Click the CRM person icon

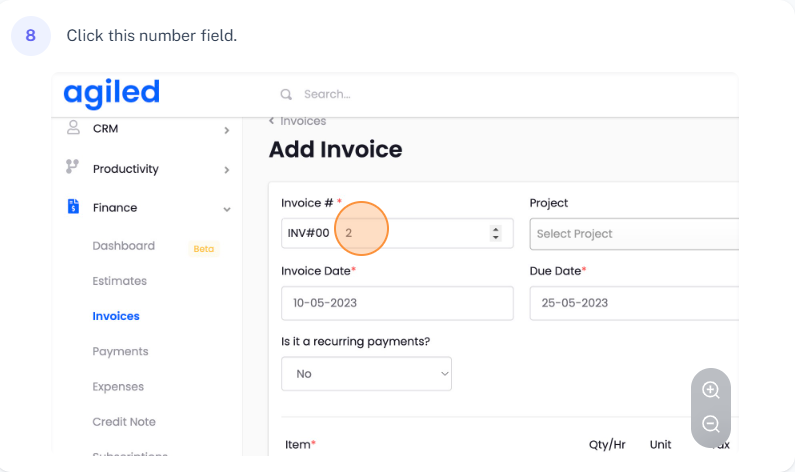pyautogui.click(x=73, y=128)
